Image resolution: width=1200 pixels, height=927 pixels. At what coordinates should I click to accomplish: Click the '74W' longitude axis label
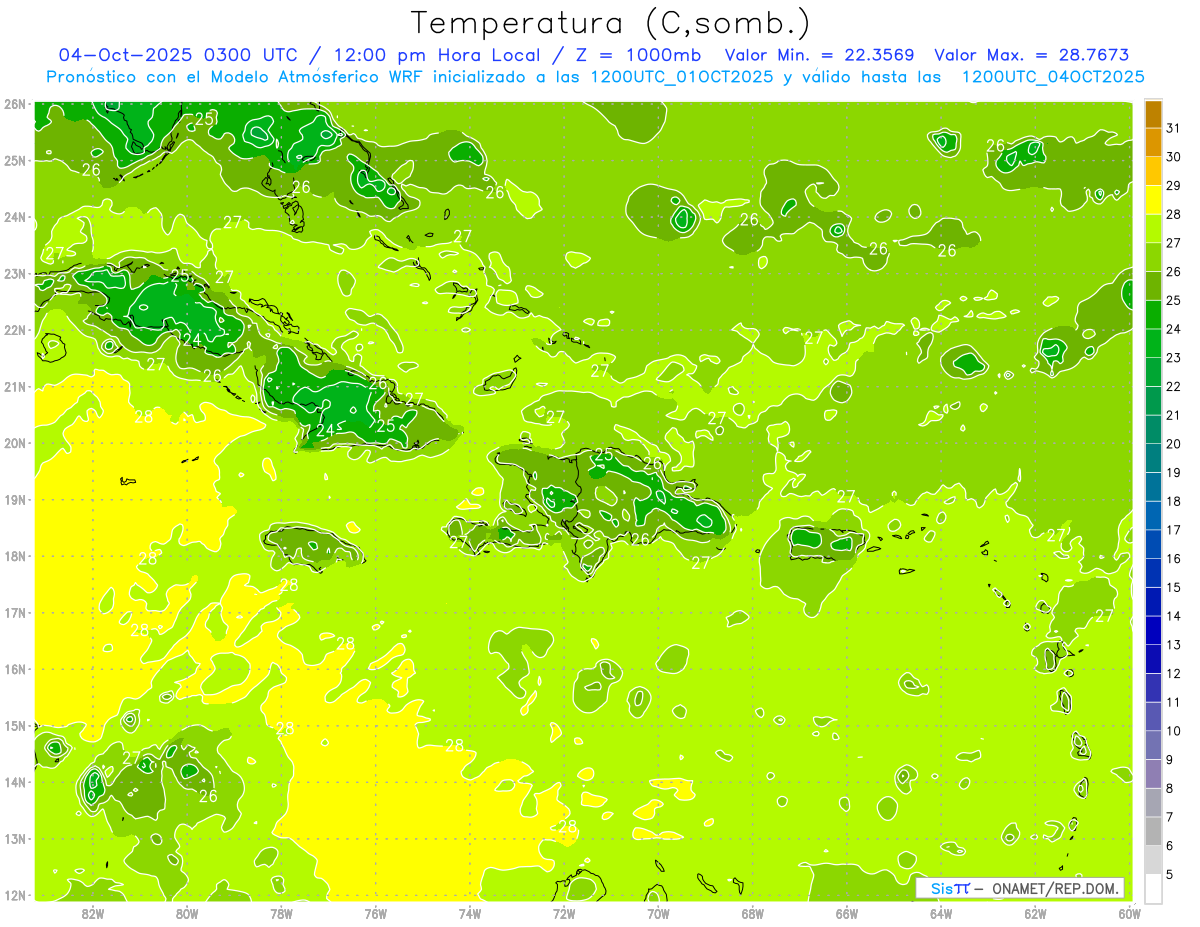point(470,913)
